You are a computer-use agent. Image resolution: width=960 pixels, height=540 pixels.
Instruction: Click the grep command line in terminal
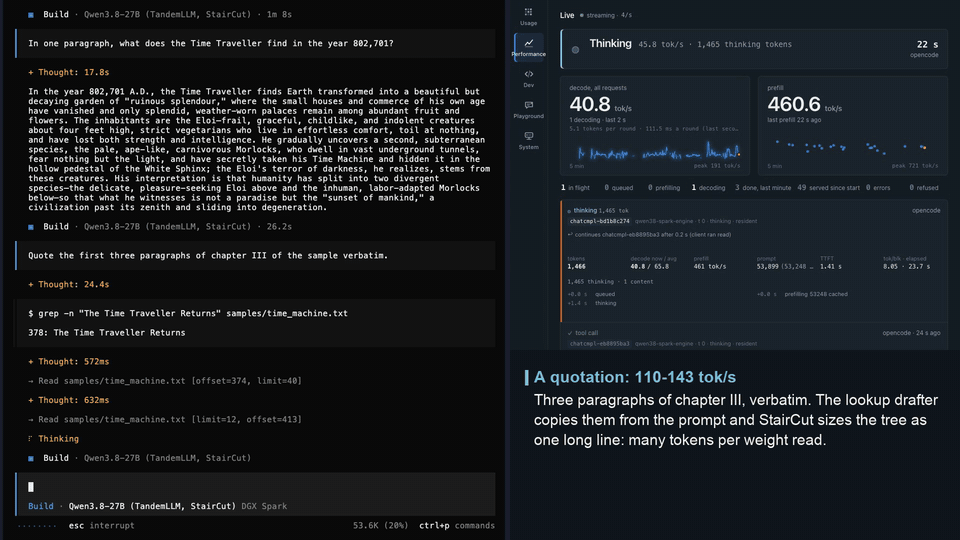(x=188, y=313)
